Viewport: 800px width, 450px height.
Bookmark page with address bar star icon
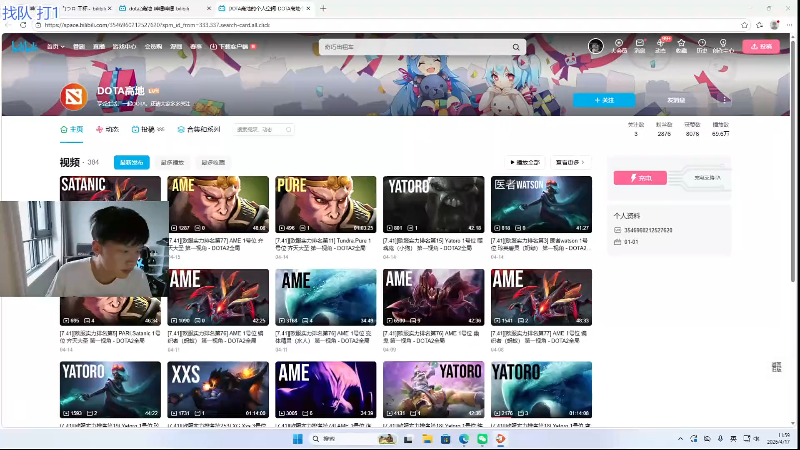pyautogui.click(x=744, y=24)
